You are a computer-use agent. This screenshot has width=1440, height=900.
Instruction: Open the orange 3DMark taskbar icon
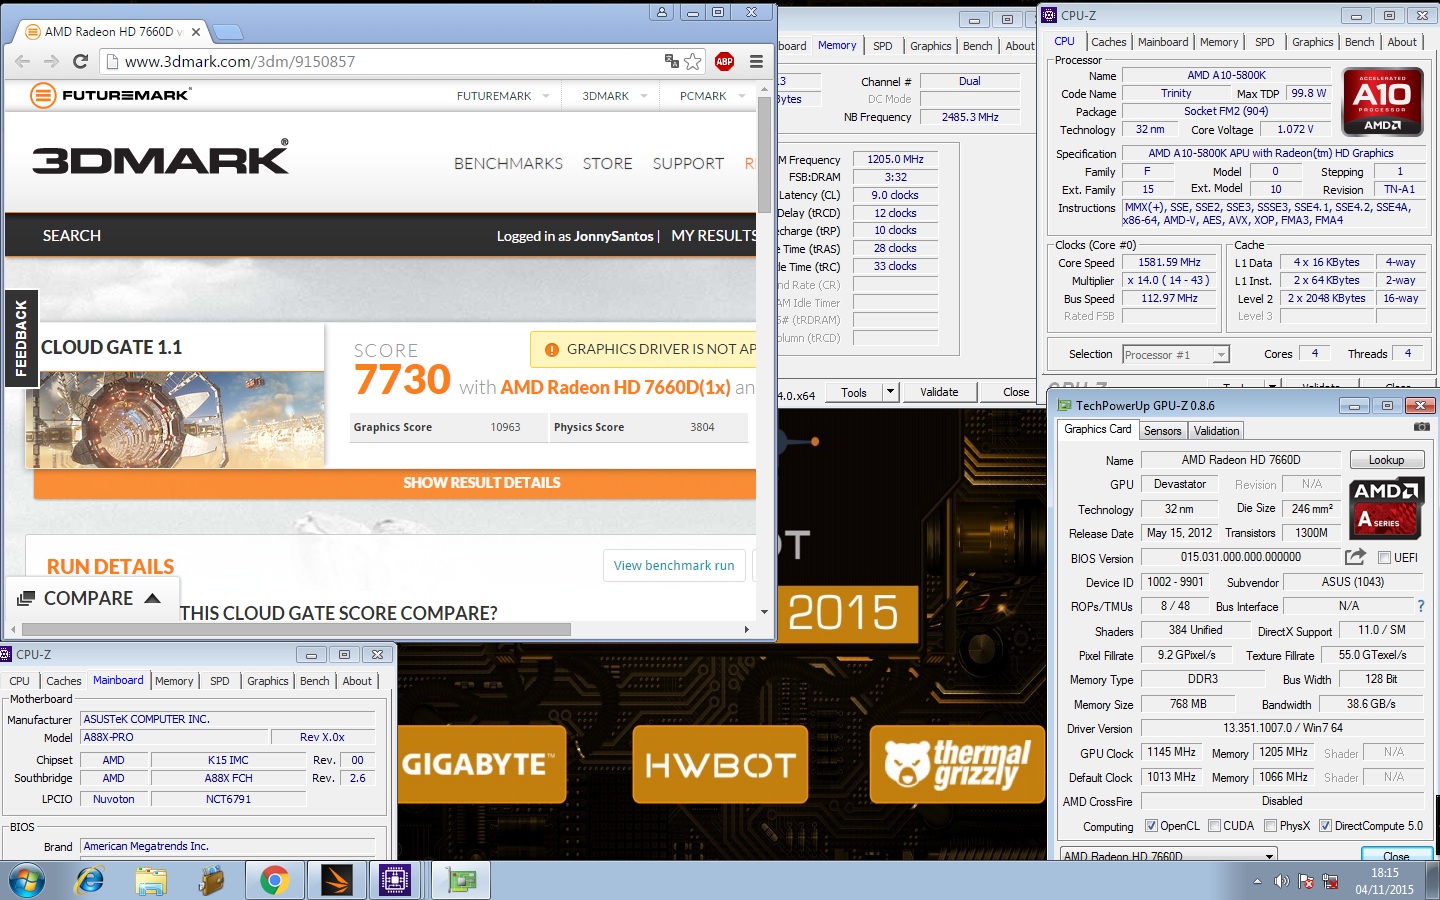(336, 880)
